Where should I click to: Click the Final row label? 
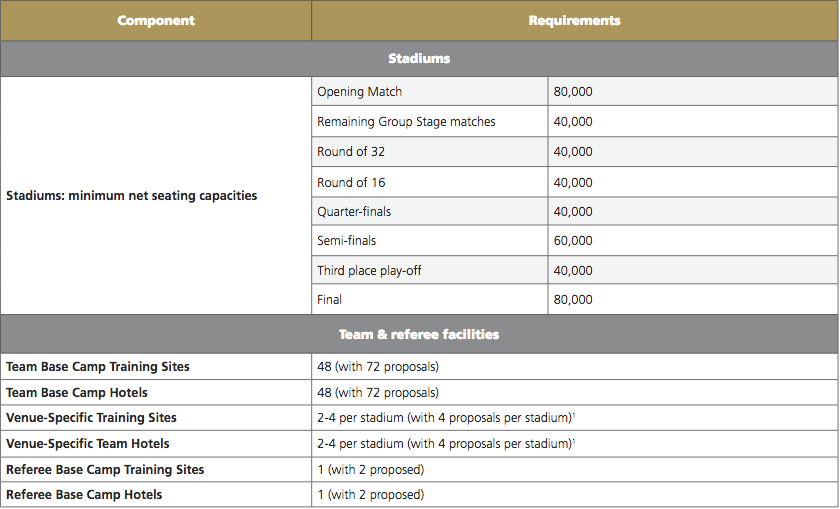coord(330,299)
